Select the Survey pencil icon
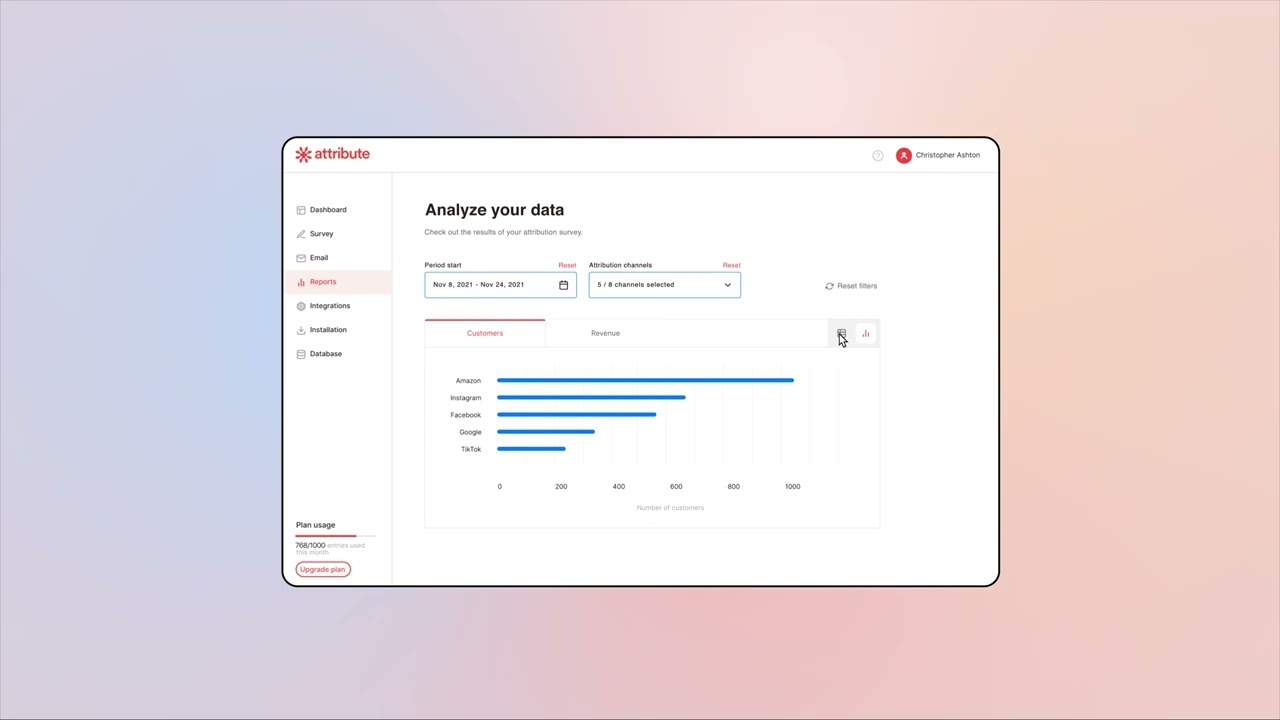The height and width of the screenshot is (720, 1280). pyautogui.click(x=301, y=233)
